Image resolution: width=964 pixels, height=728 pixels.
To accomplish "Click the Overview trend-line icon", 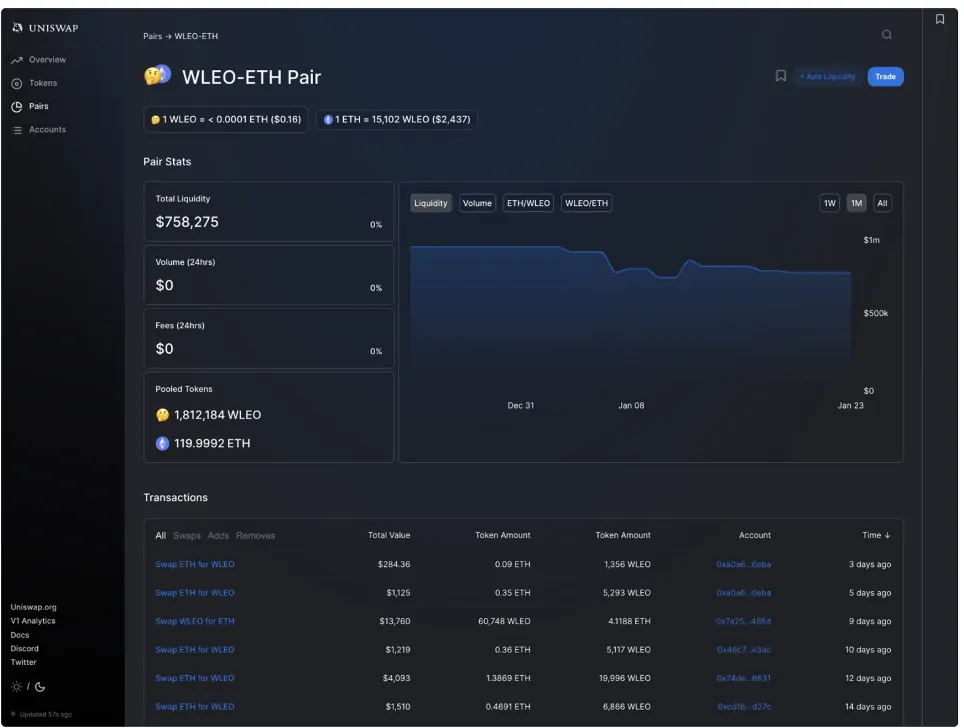I will click(17, 60).
